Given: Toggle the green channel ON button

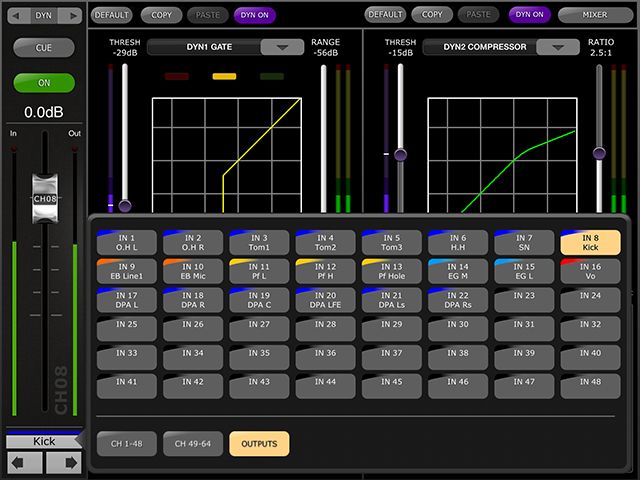Looking at the screenshot, I should coord(43,84).
